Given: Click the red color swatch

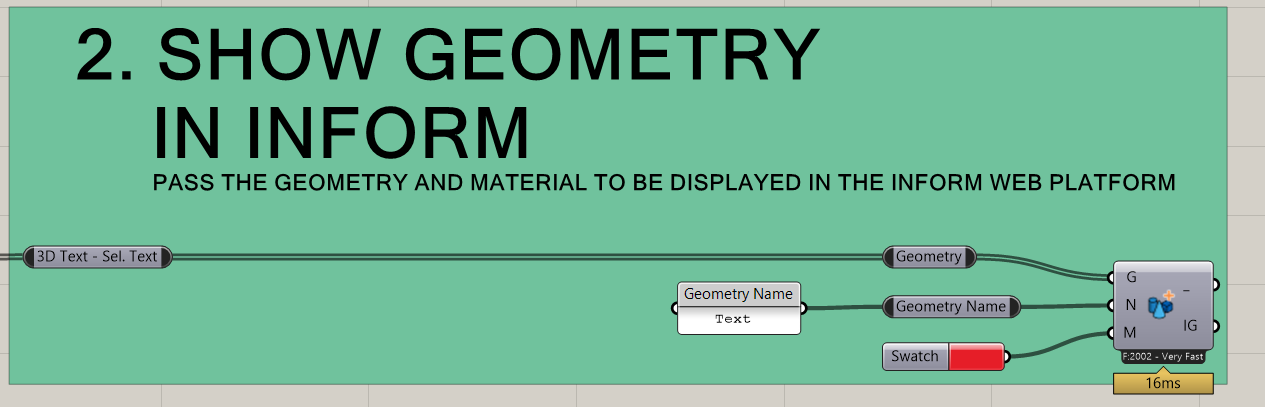Looking at the screenshot, I should coord(975,357).
